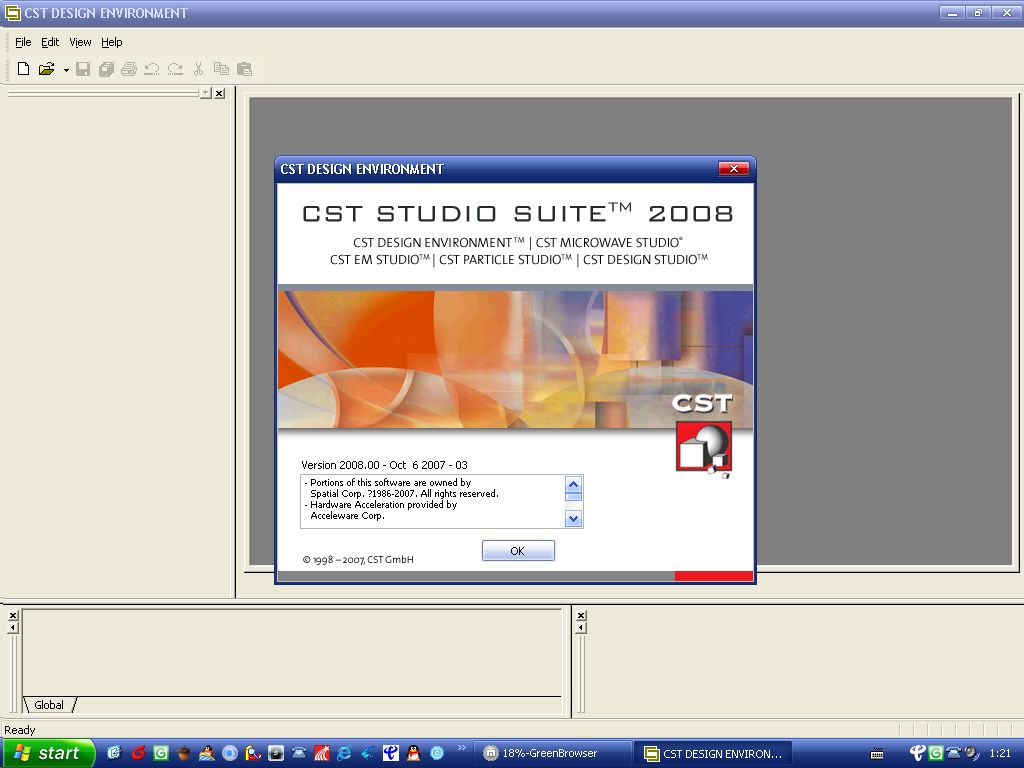Image resolution: width=1024 pixels, height=768 pixels.
Task: Close the CST about dialog with red X
Action: pyautogui.click(x=733, y=168)
